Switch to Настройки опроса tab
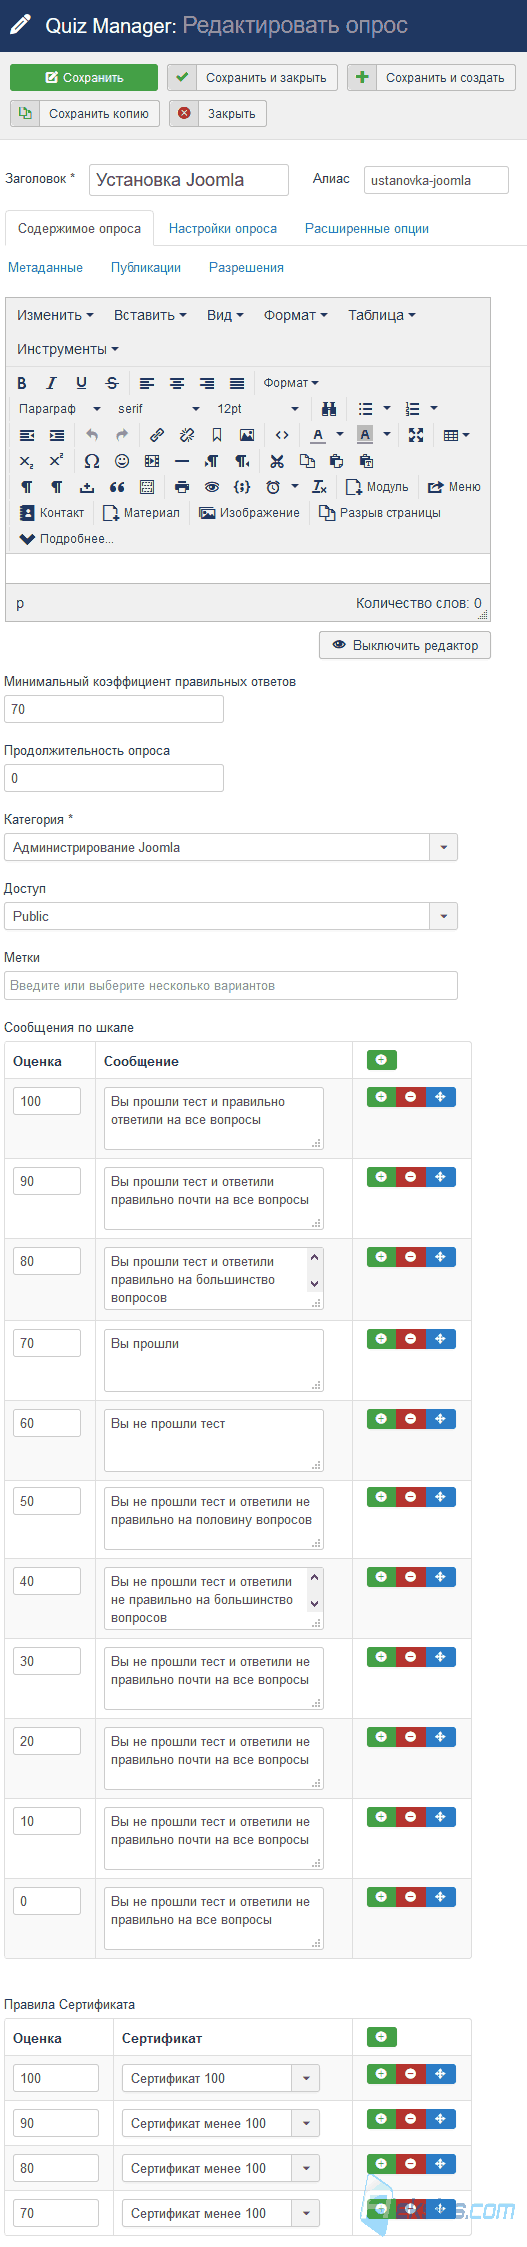Image resolution: width=527 pixels, height=2247 pixels. pos(223,228)
